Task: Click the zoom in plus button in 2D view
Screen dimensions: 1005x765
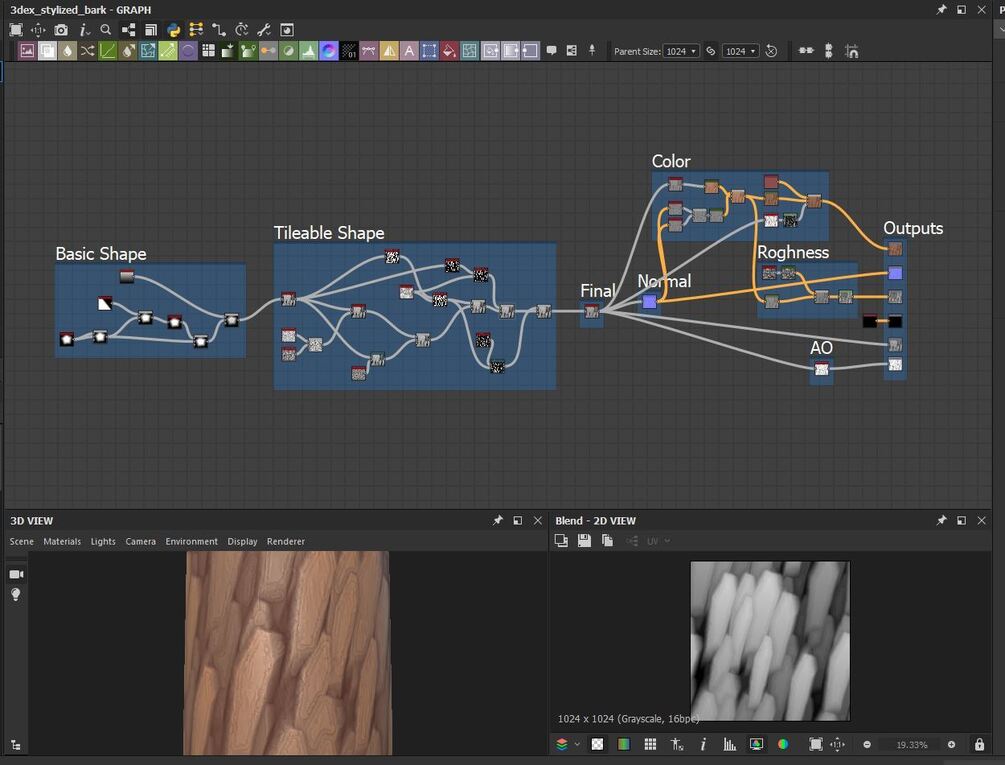Action: point(951,745)
